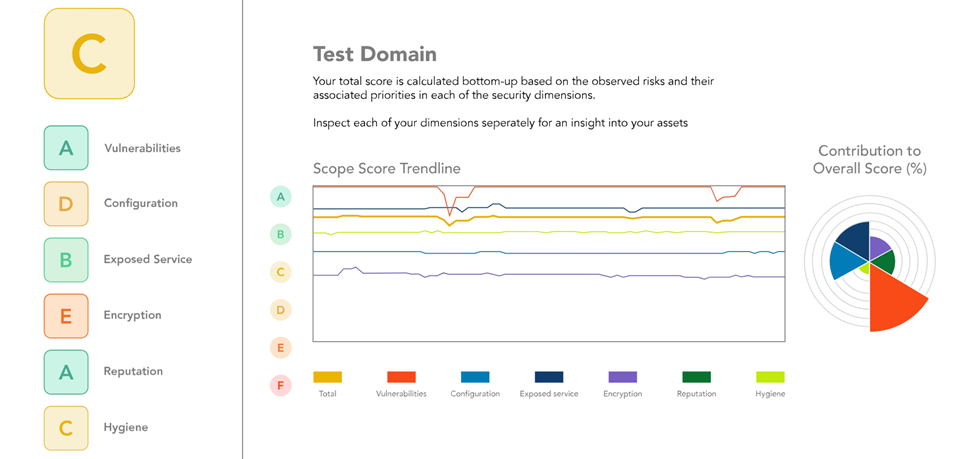Open the Hygiene dimension label
This screenshot has width=973, height=459.
pyautogui.click(x=126, y=428)
